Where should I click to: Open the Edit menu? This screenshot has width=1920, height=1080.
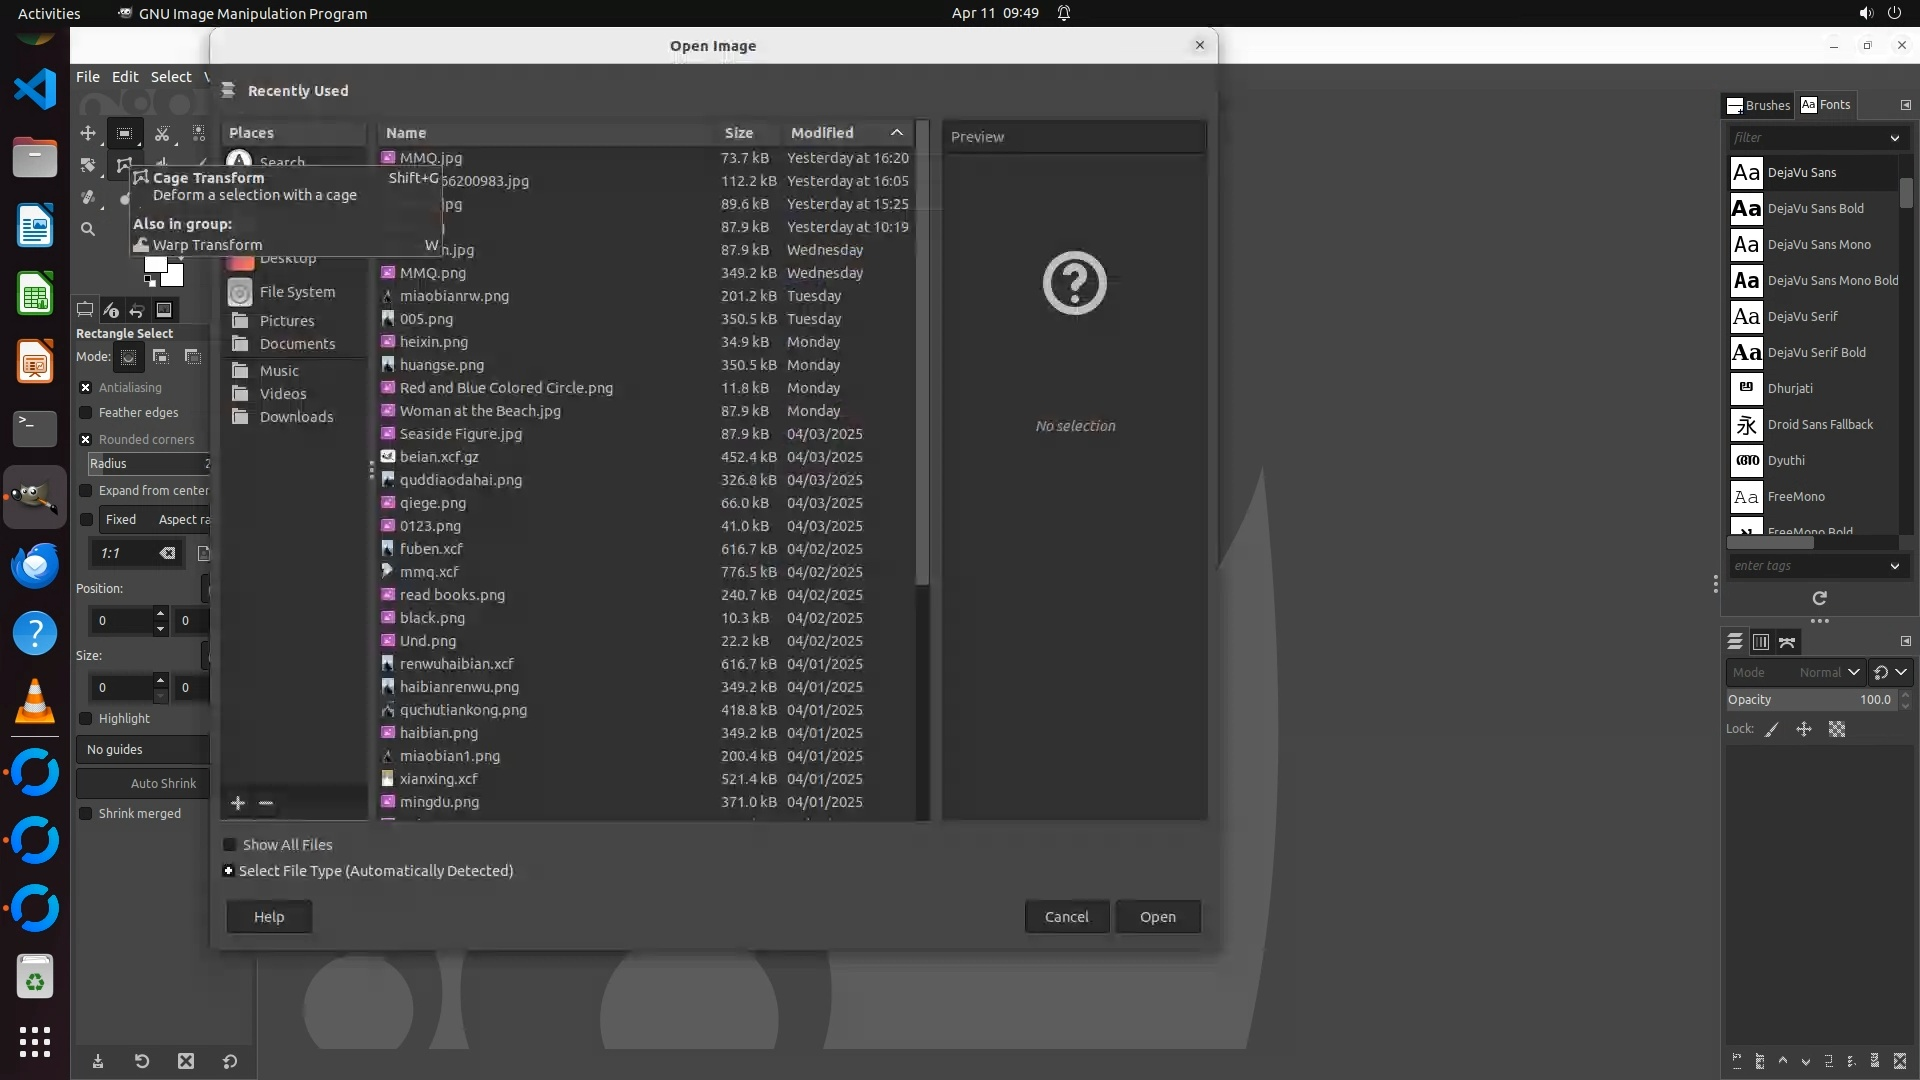point(125,77)
